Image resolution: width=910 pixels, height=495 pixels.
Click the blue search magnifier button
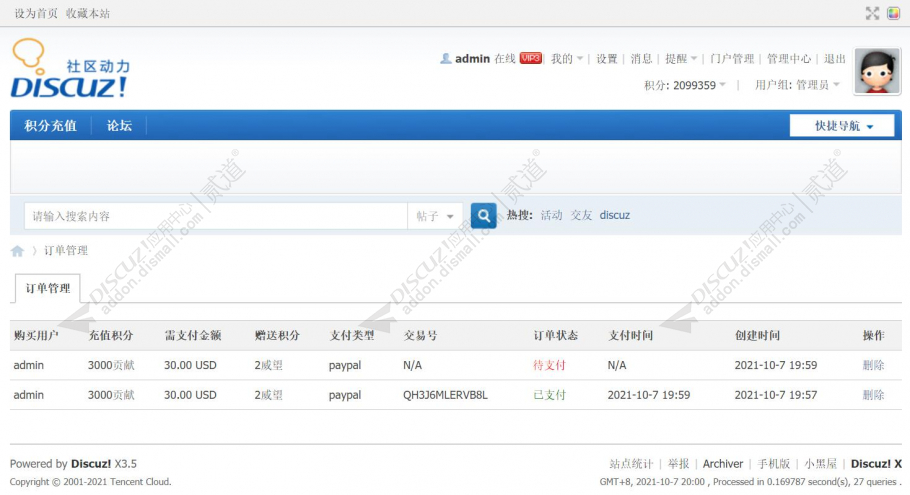pyautogui.click(x=483, y=216)
